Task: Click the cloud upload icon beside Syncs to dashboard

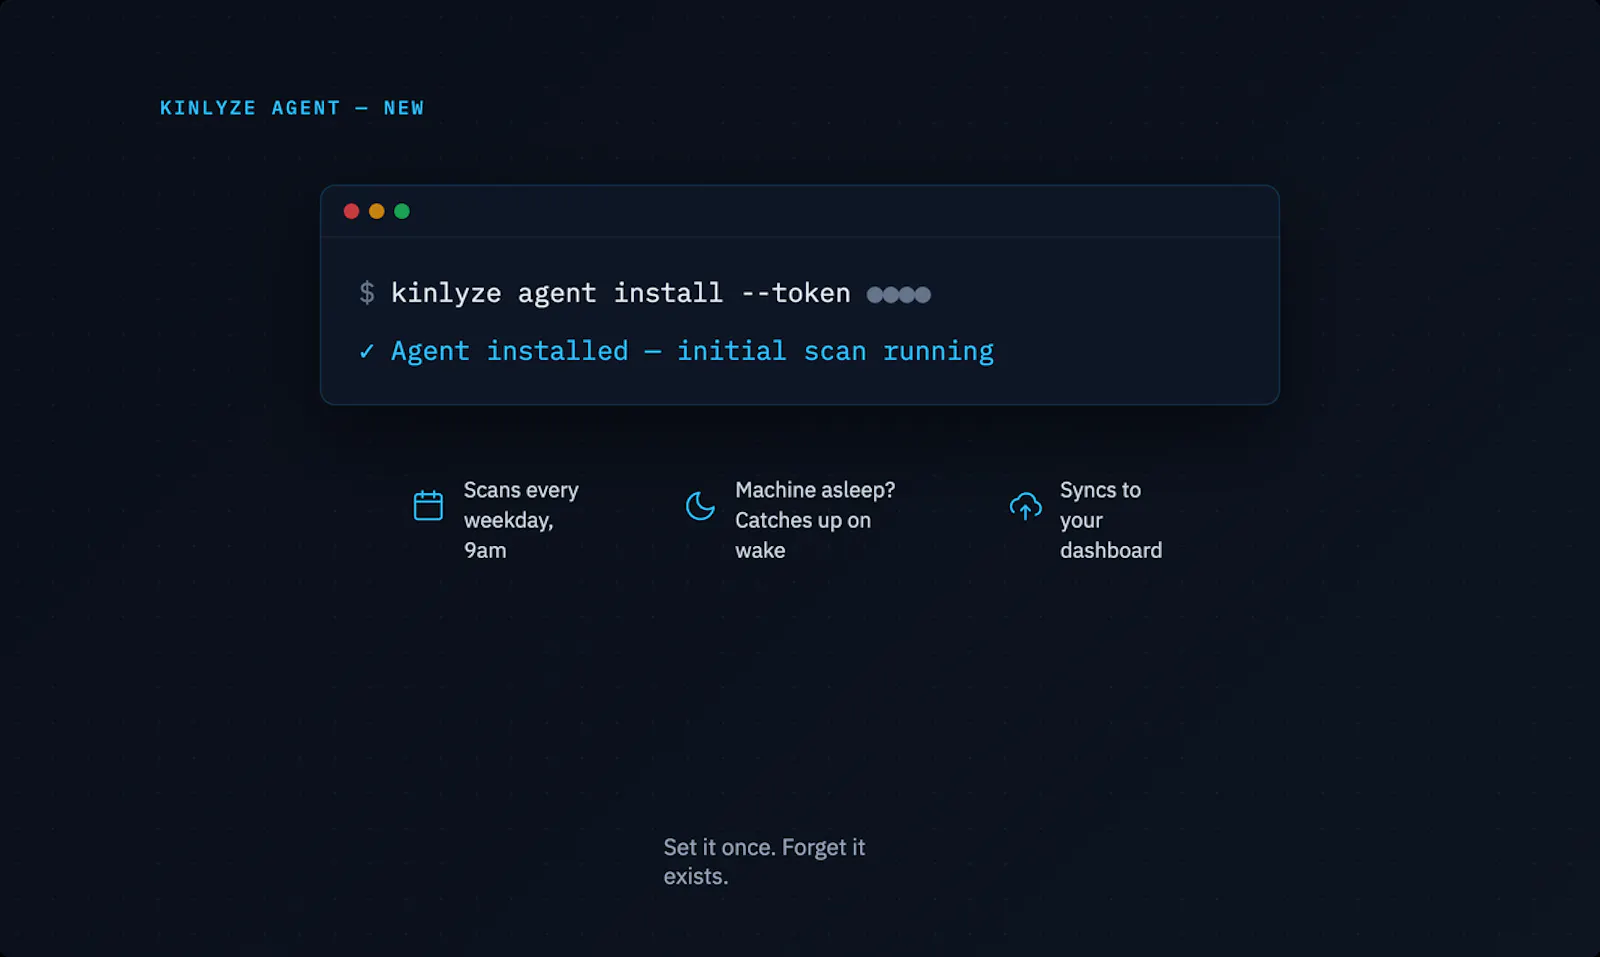Action: coord(1025,506)
